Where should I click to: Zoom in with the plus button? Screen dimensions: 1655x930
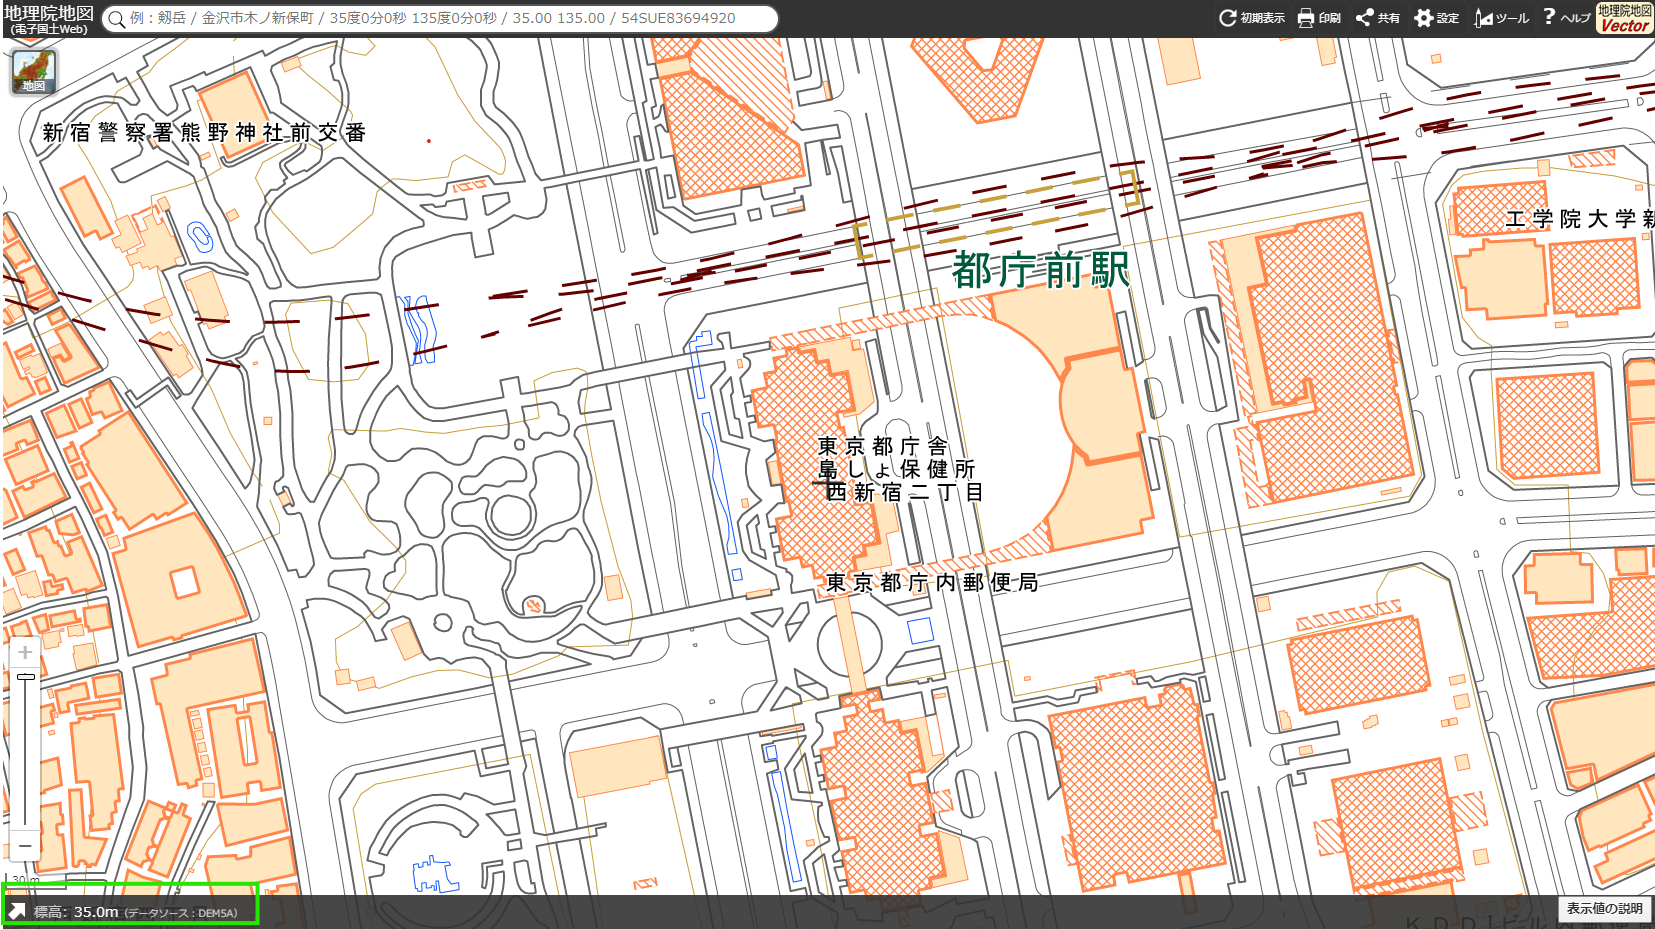pyautogui.click(x=25, y=653)
